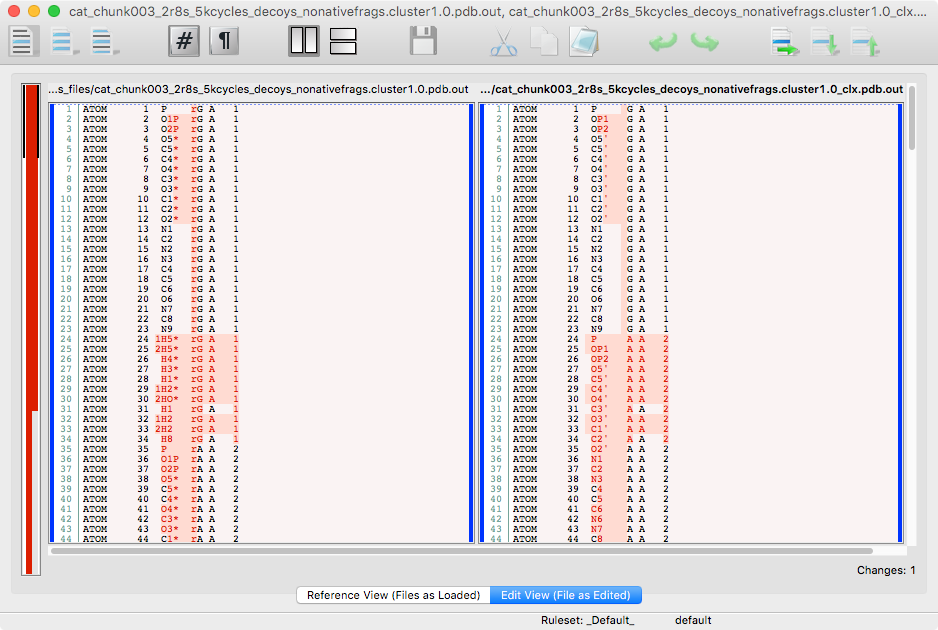Image resolution: width=938 pixels, height=630 pixels.
Task: Toggle whitespace display with the pilcrow button
Action: click(226, 41)
